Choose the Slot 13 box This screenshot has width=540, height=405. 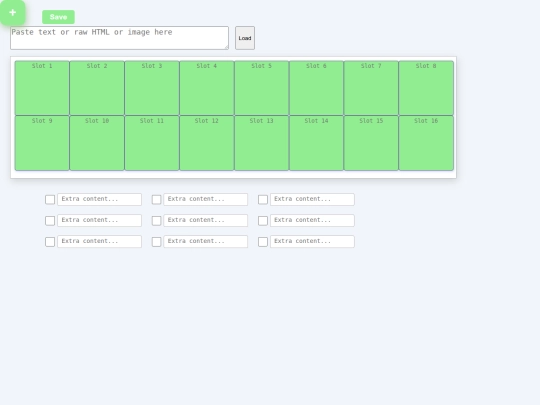[x=261, y=143]
